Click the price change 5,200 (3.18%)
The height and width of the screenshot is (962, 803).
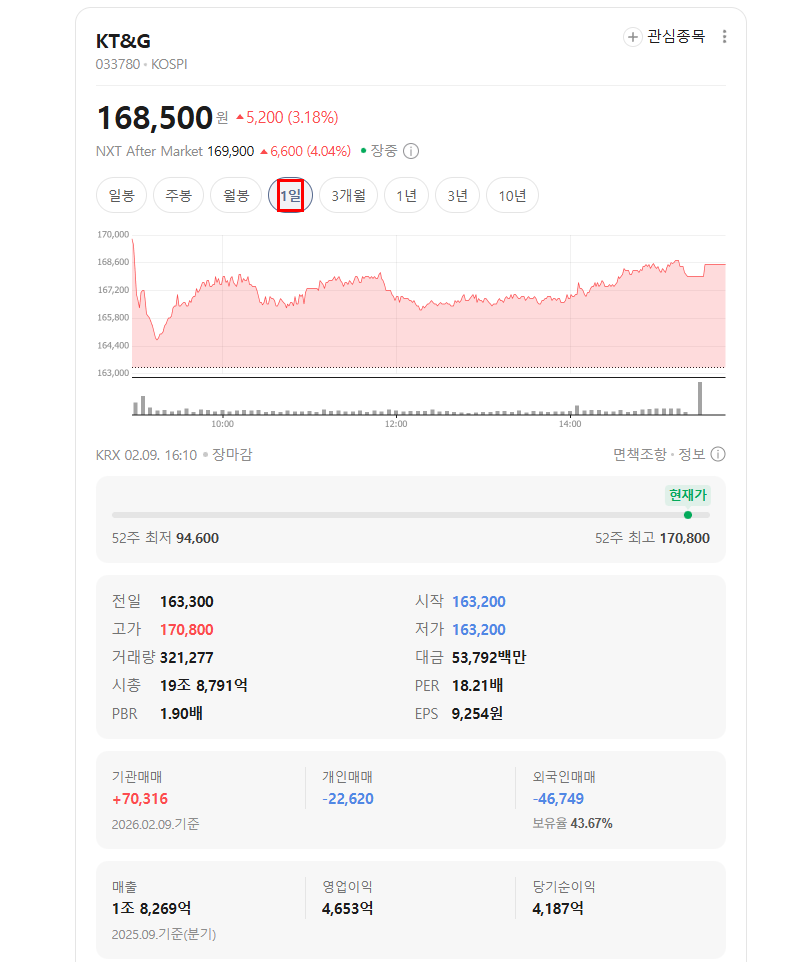(287, 117)
